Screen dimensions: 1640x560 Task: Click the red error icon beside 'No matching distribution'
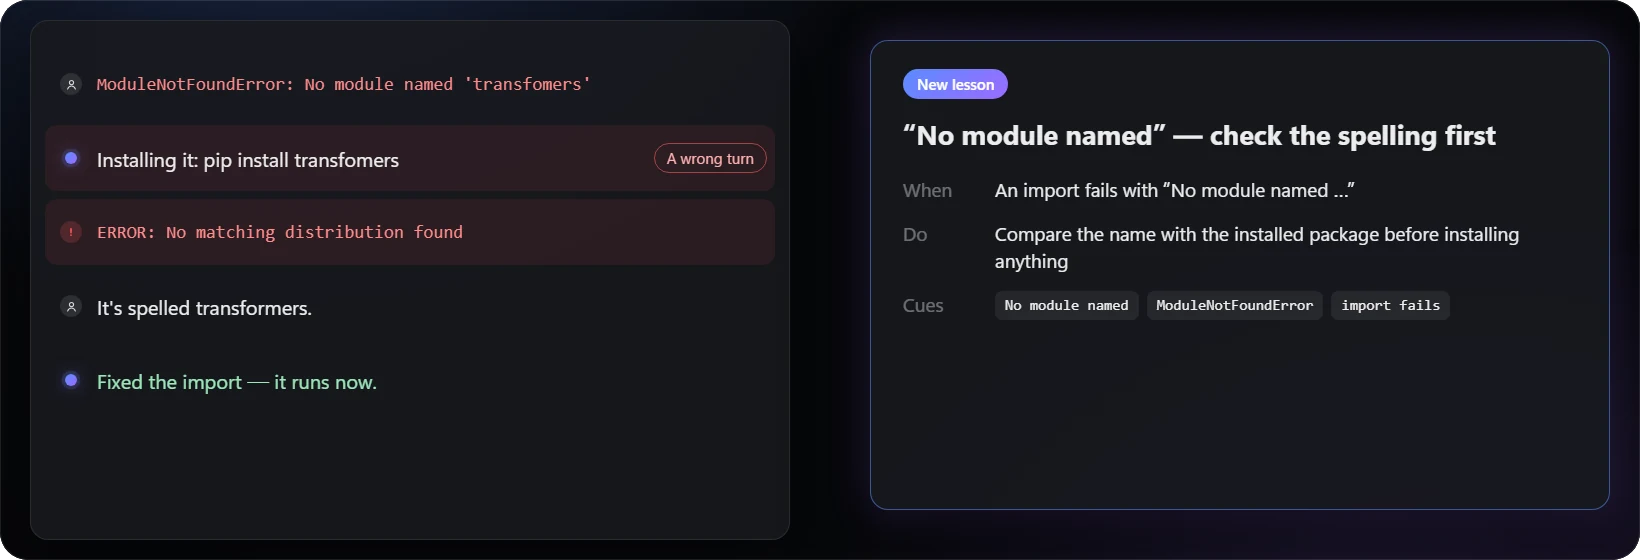(71, 232)
